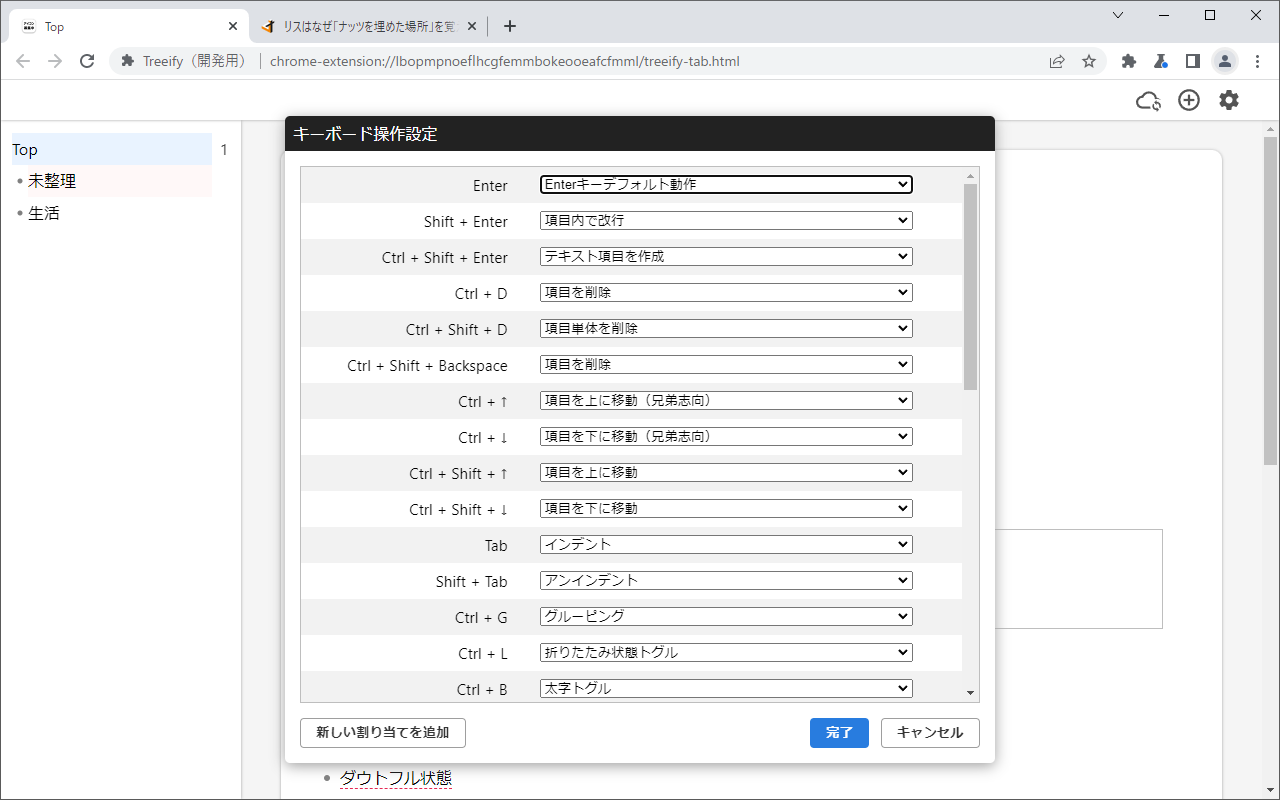Click the browser forward arrow
The height and width of the screenshot is (800, 1280).
pos(55,61)
